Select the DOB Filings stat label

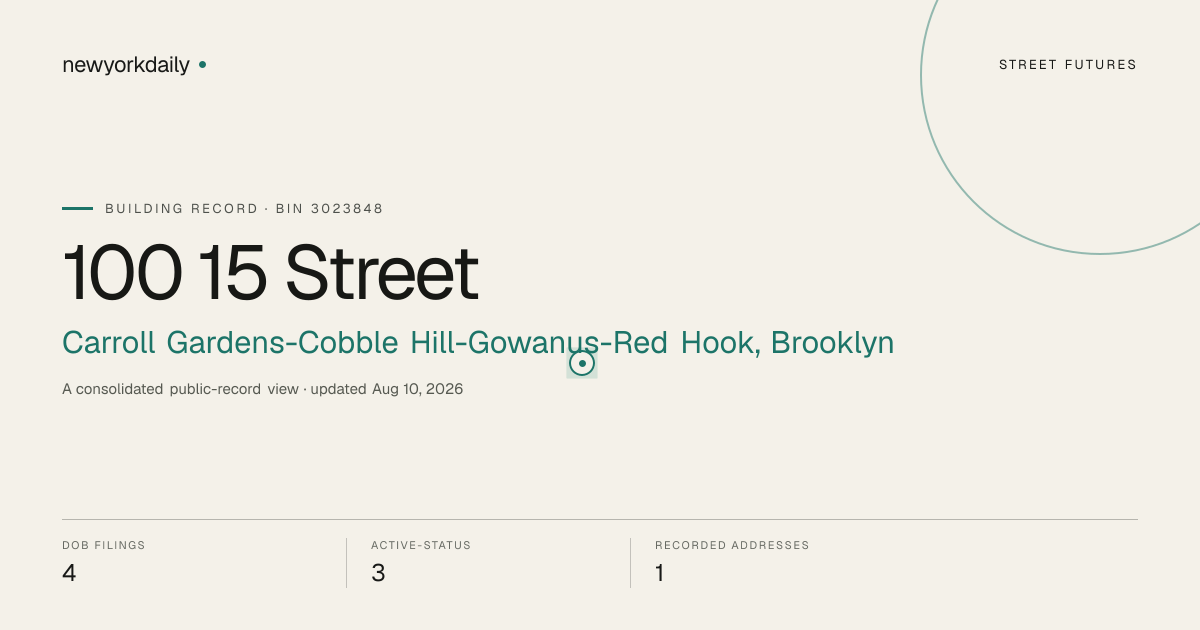click(104, 545)
